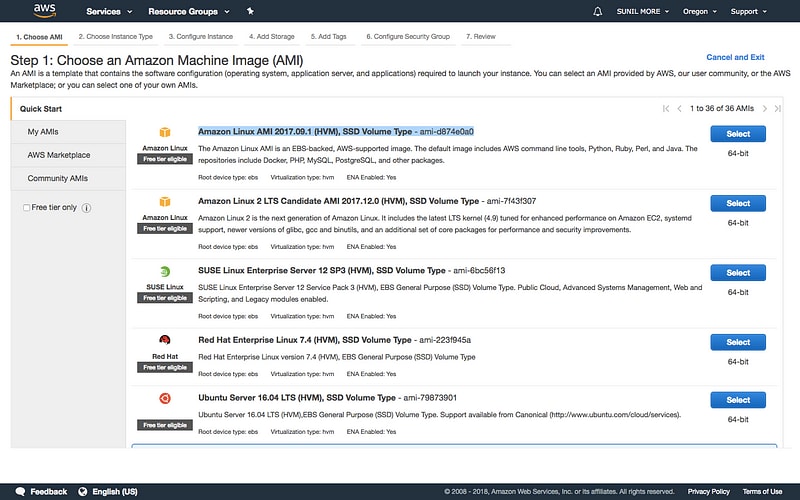This screenshot has height=500, width=800.
Task: Go to first page of AMIs
Action: pos(666,109)
